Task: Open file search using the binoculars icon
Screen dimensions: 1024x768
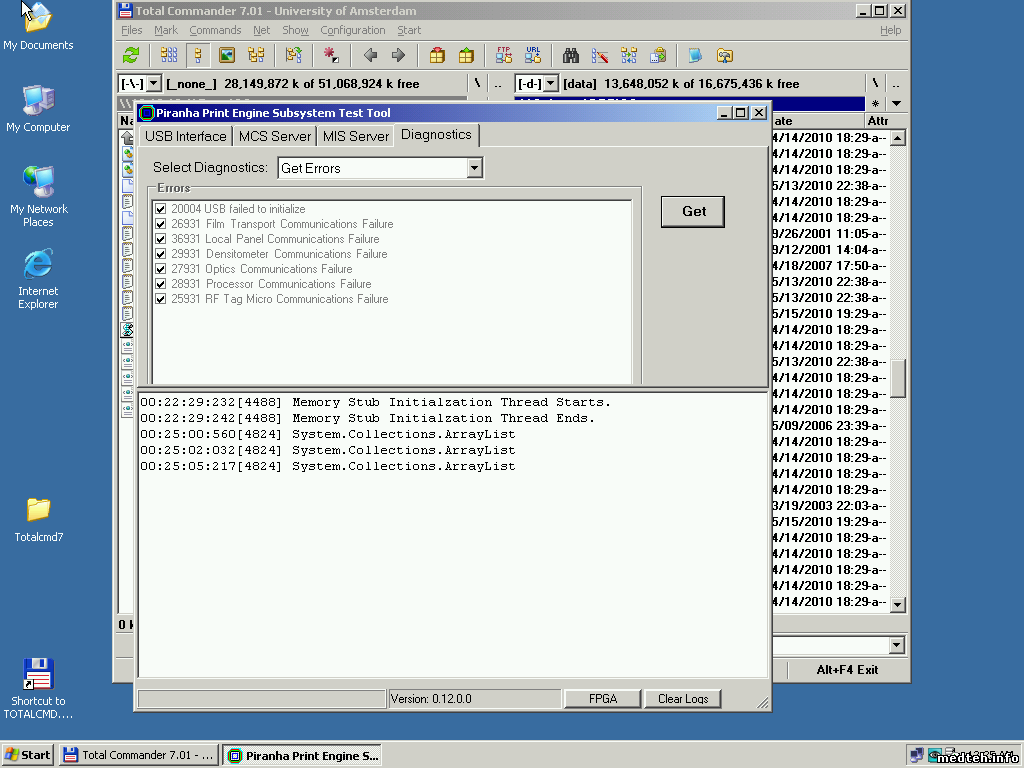Action: pyautogui.click(x=571, y=56)
